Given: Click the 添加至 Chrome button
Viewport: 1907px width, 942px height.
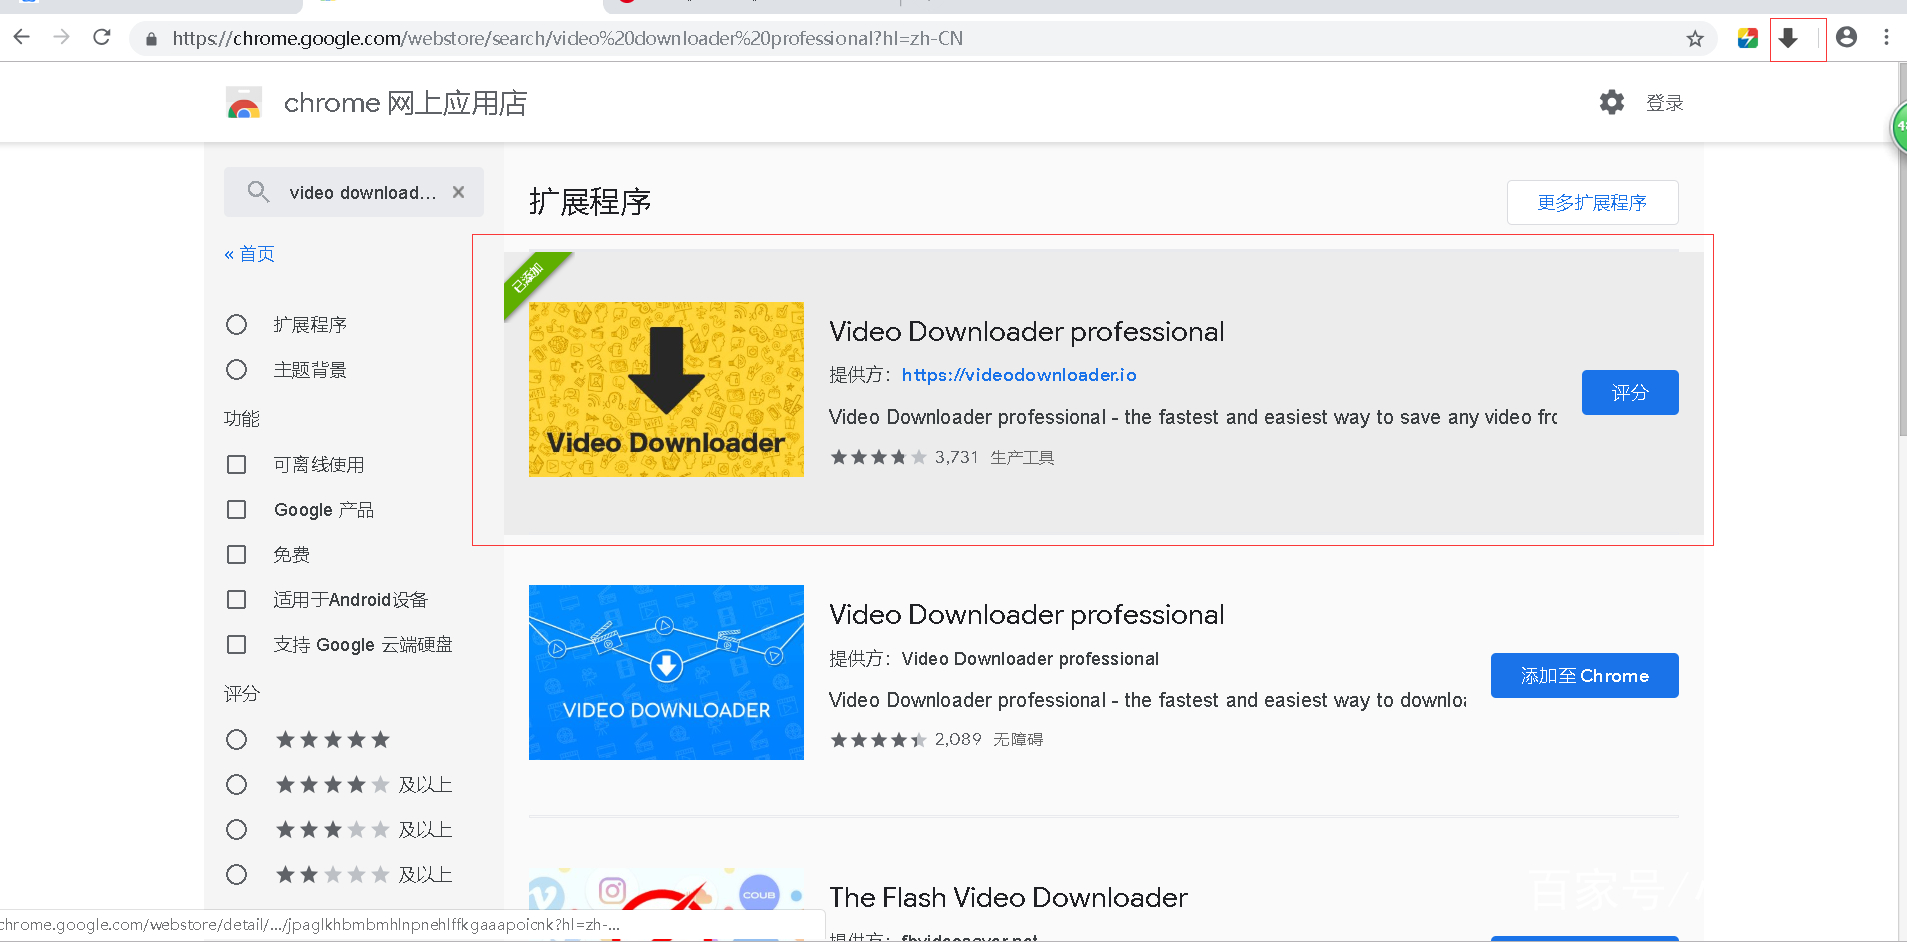Looking at the screenshot, I should click(1584, 676).
